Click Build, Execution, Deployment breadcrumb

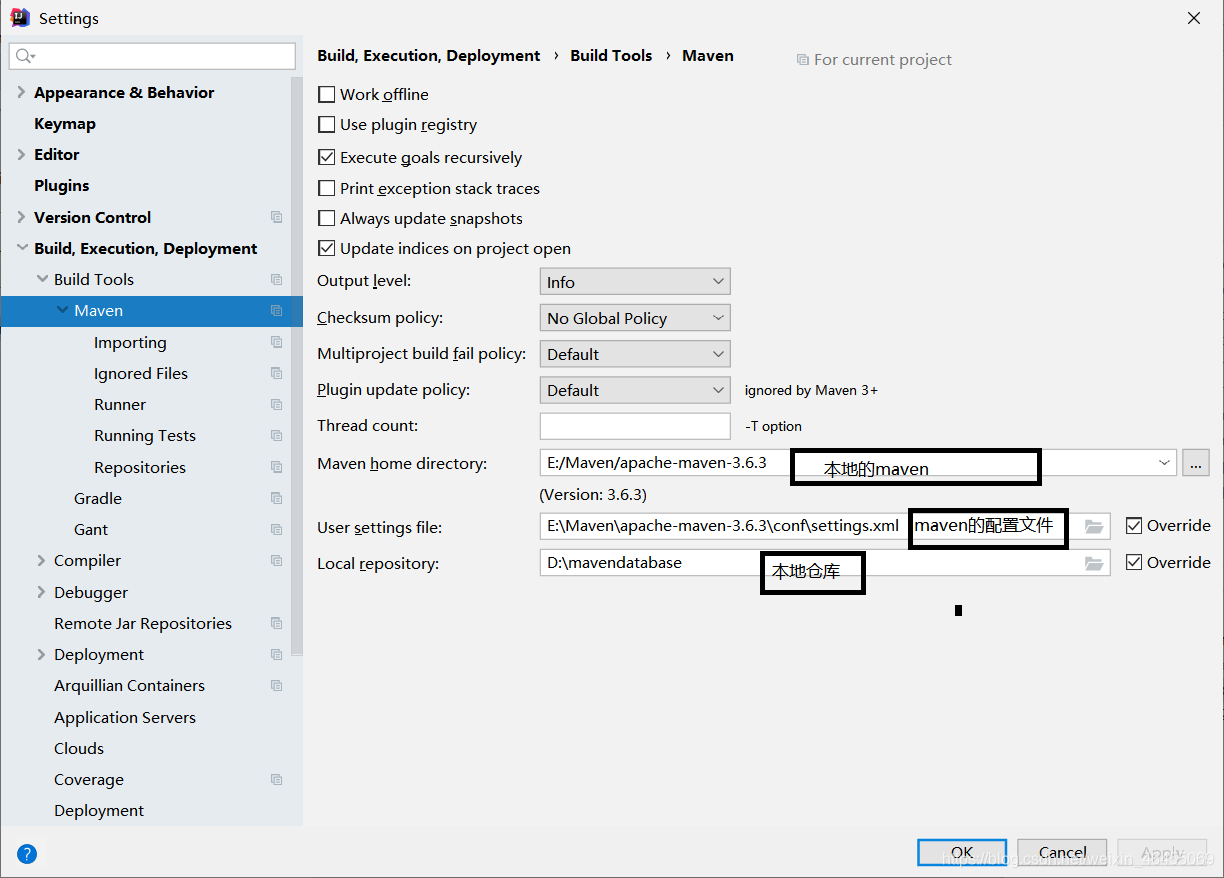[x=429, y=56]
